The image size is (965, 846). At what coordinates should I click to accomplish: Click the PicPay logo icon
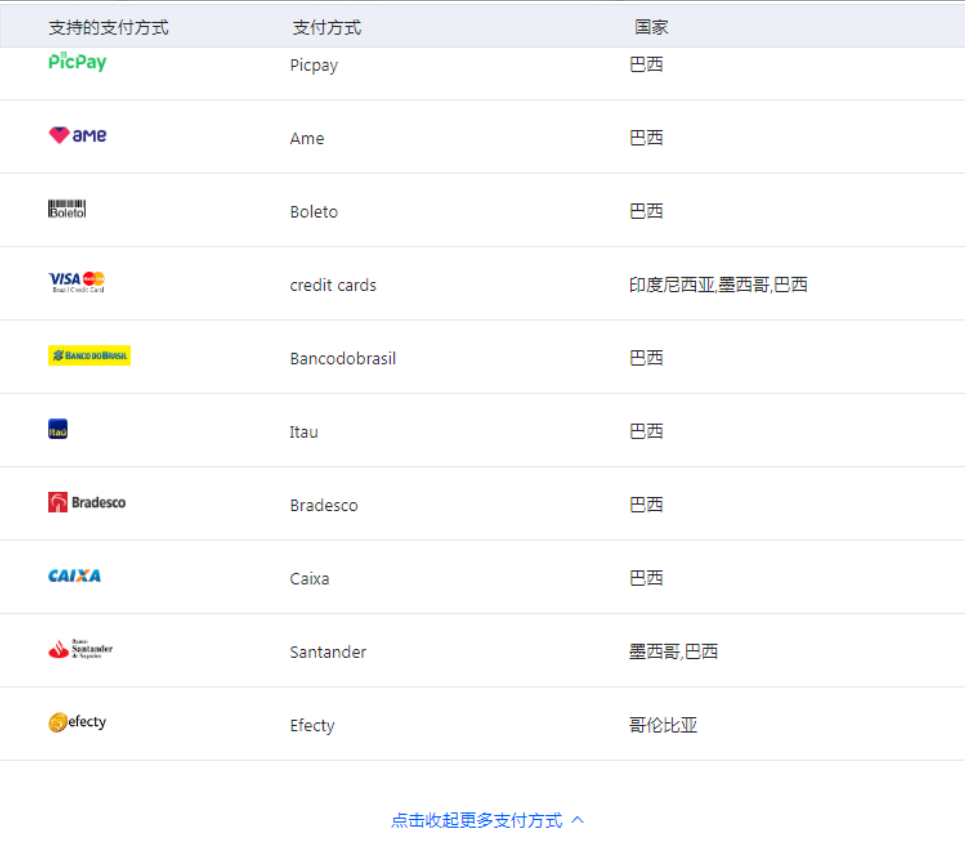(x=77, y=63)
